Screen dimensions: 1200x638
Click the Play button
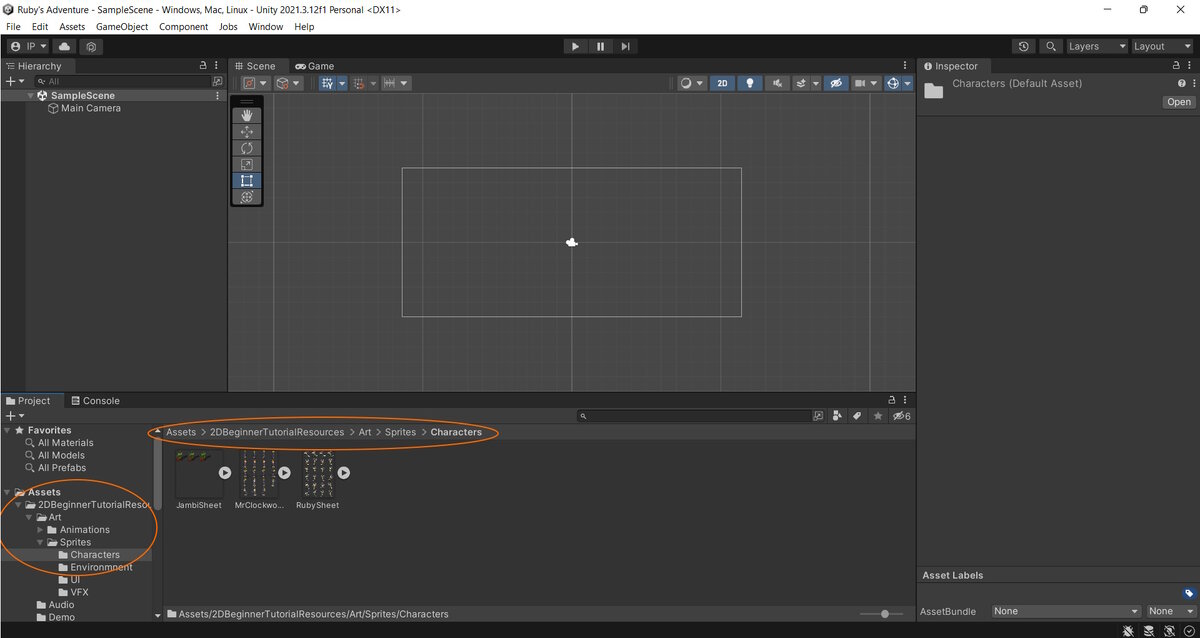click(x=575, y=46)
